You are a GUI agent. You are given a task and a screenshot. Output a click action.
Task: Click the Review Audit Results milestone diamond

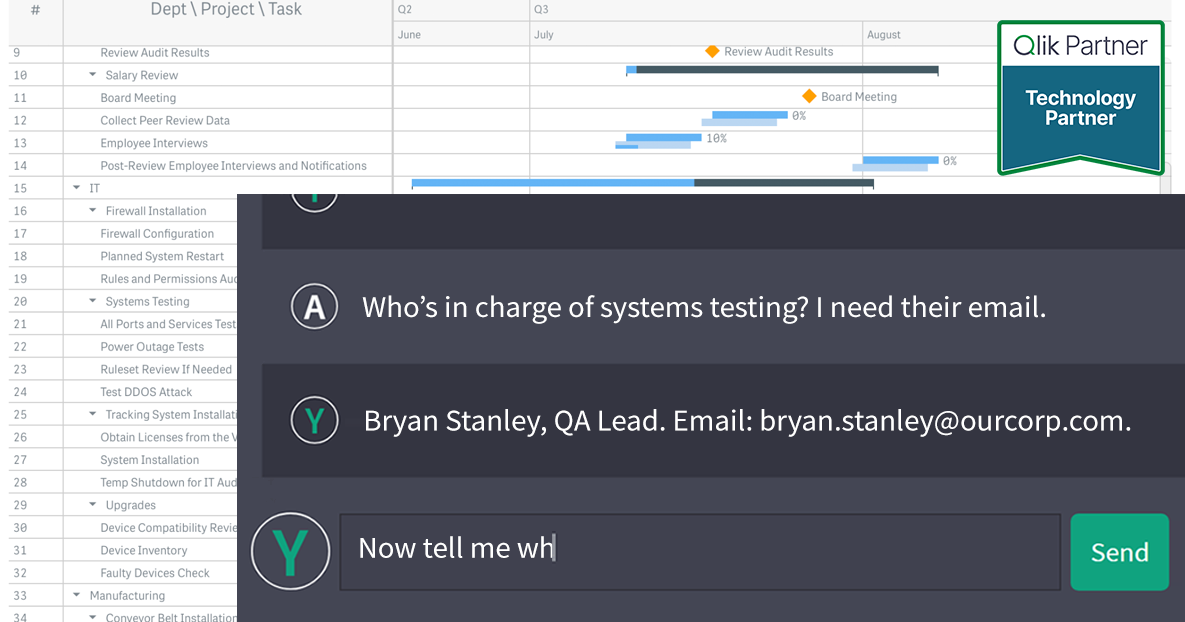click(714, 50)
